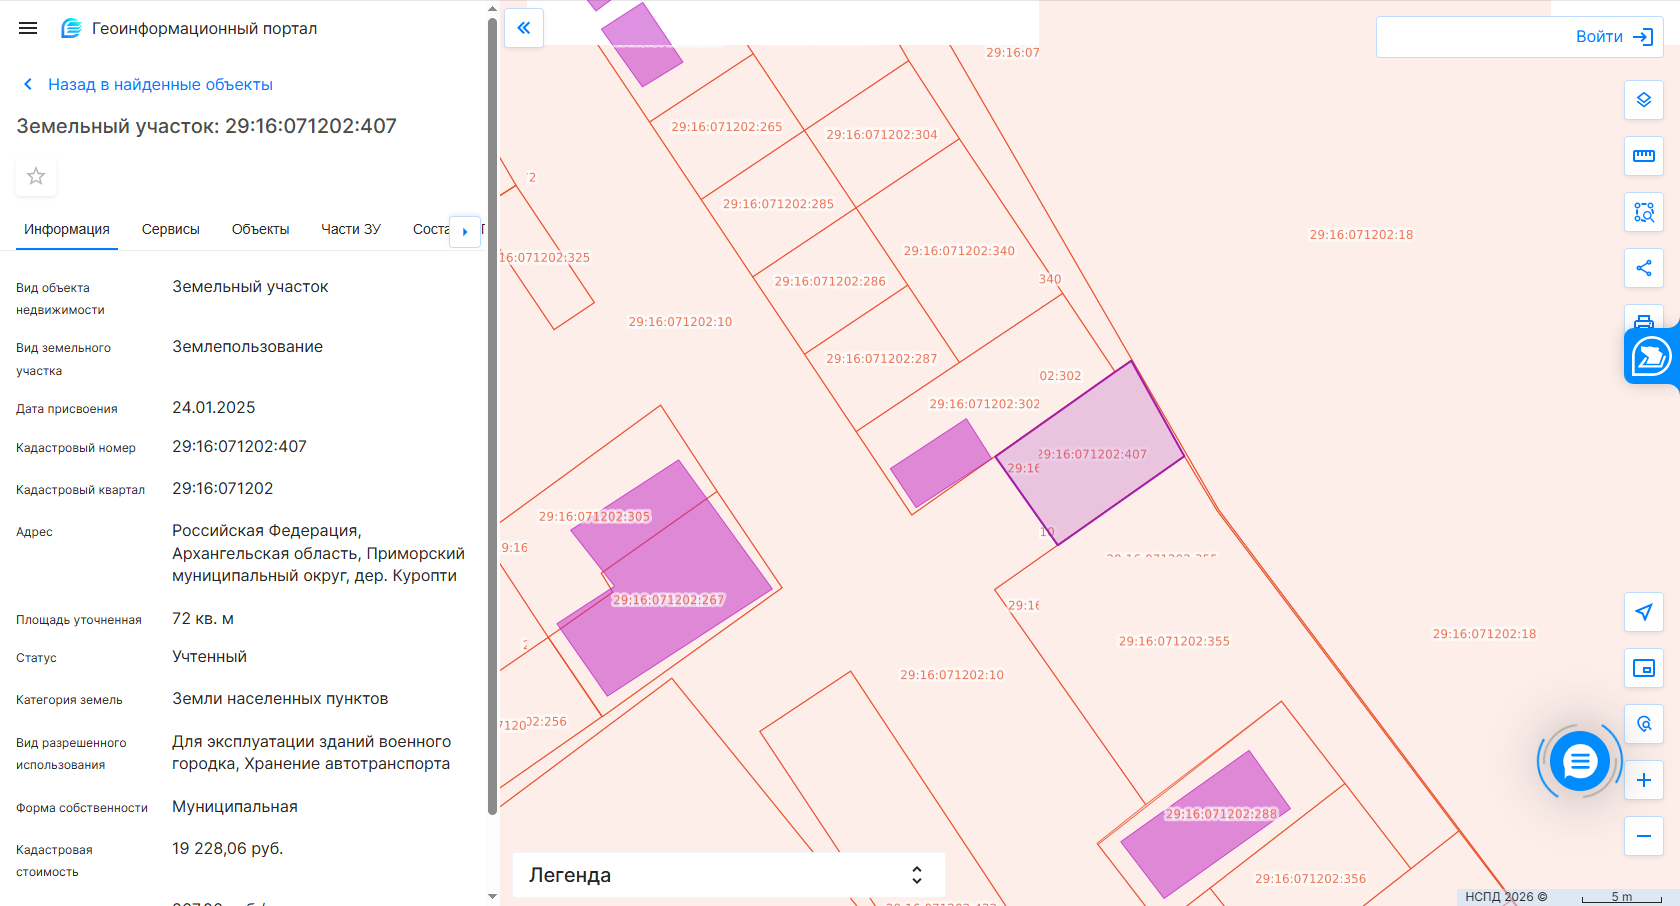Click the status value Учтенный

coord(209,657)
